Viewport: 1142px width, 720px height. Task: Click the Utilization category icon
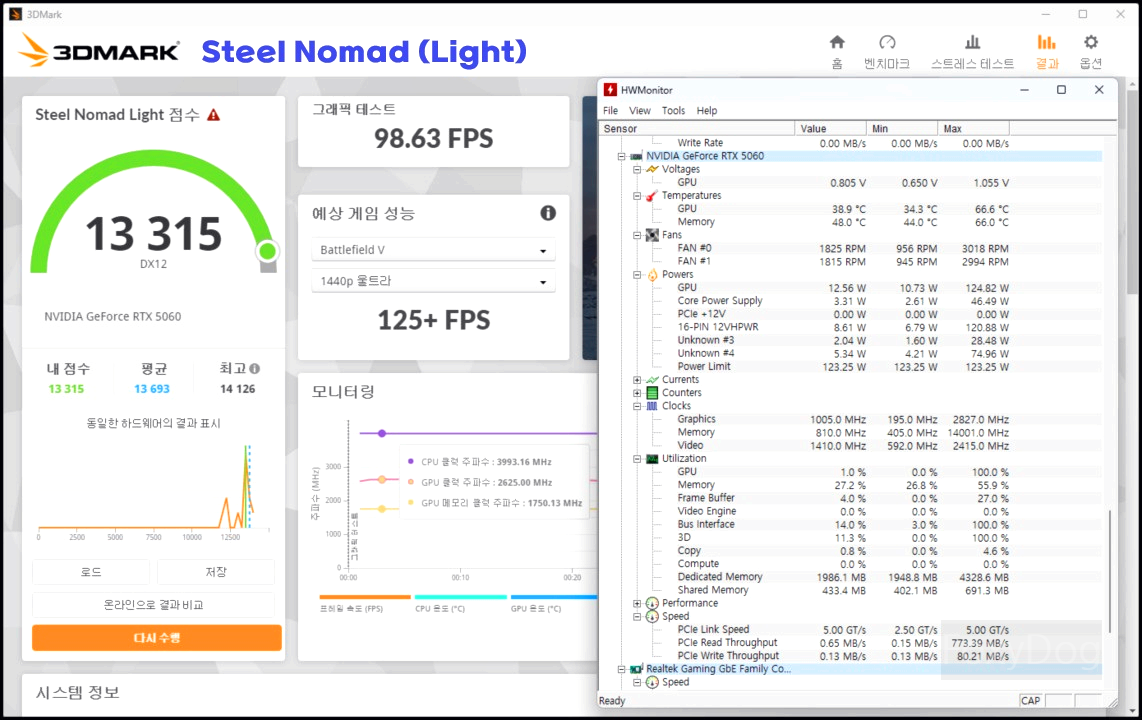[652, 459]
